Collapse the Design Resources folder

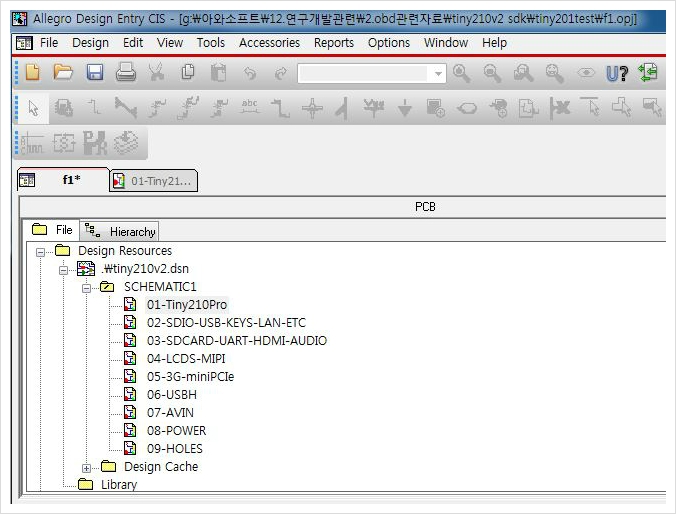(x=41, y=252)
